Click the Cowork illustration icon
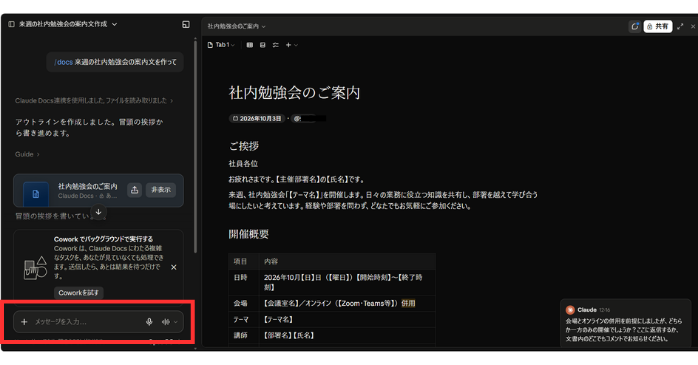The image size is (698, 365). pyautogui.click(x=35, y=268)
